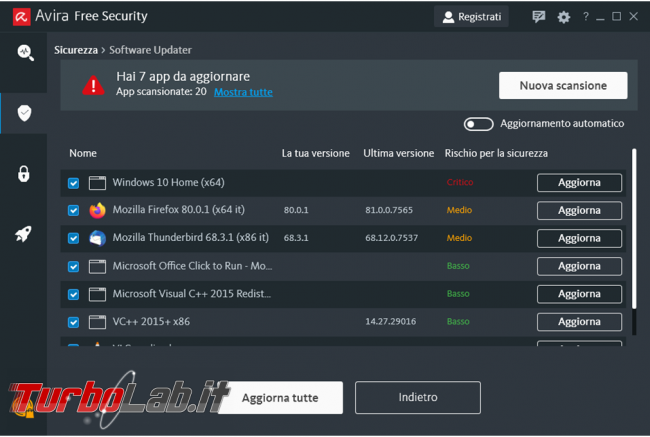
Task: Start a Nuova scansione
Action: [x=563, y=85]
